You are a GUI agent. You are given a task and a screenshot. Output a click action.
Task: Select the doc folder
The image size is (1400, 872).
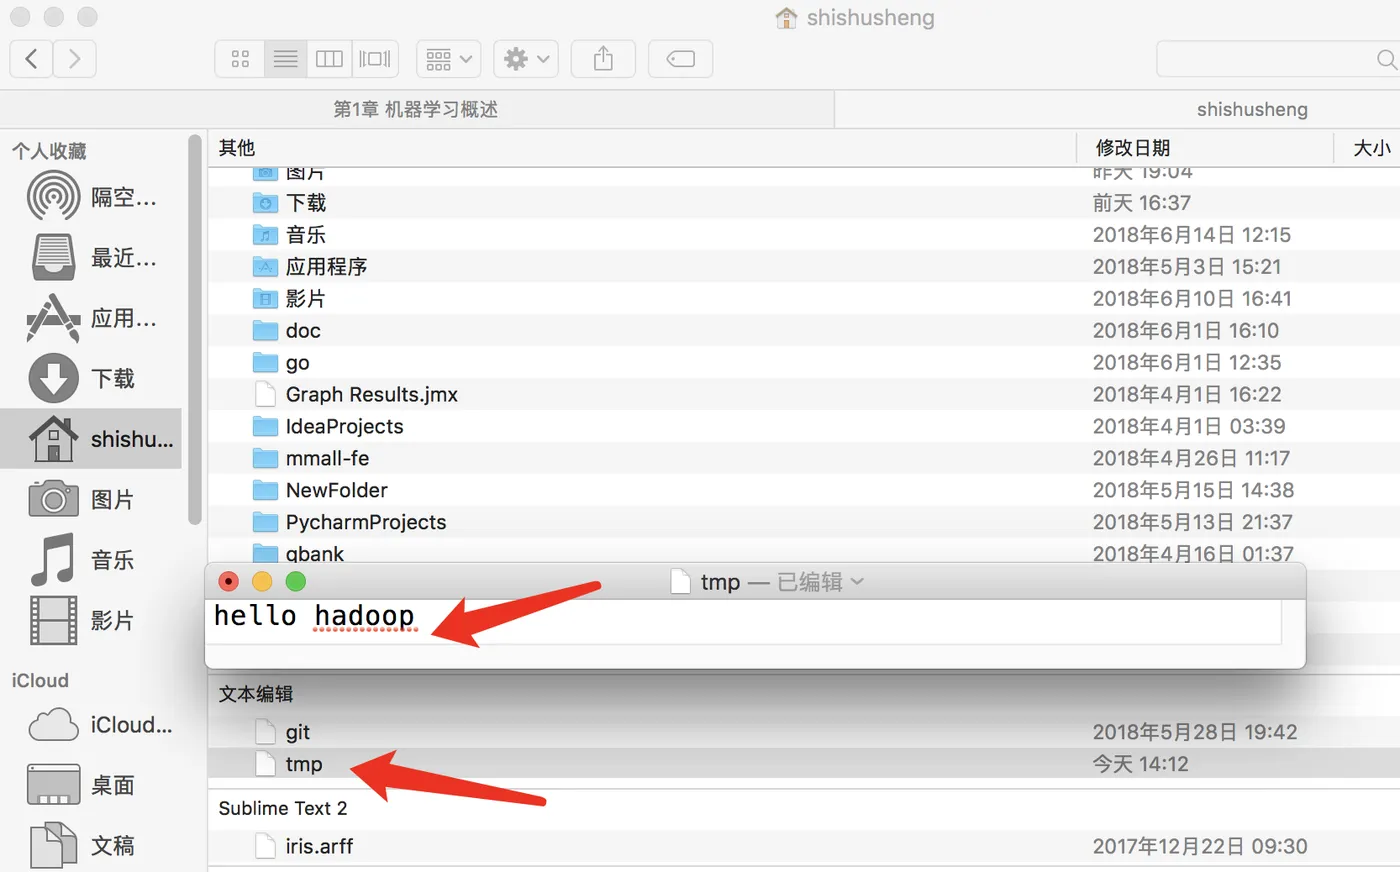pyautogui.click(x=804, y=331)
